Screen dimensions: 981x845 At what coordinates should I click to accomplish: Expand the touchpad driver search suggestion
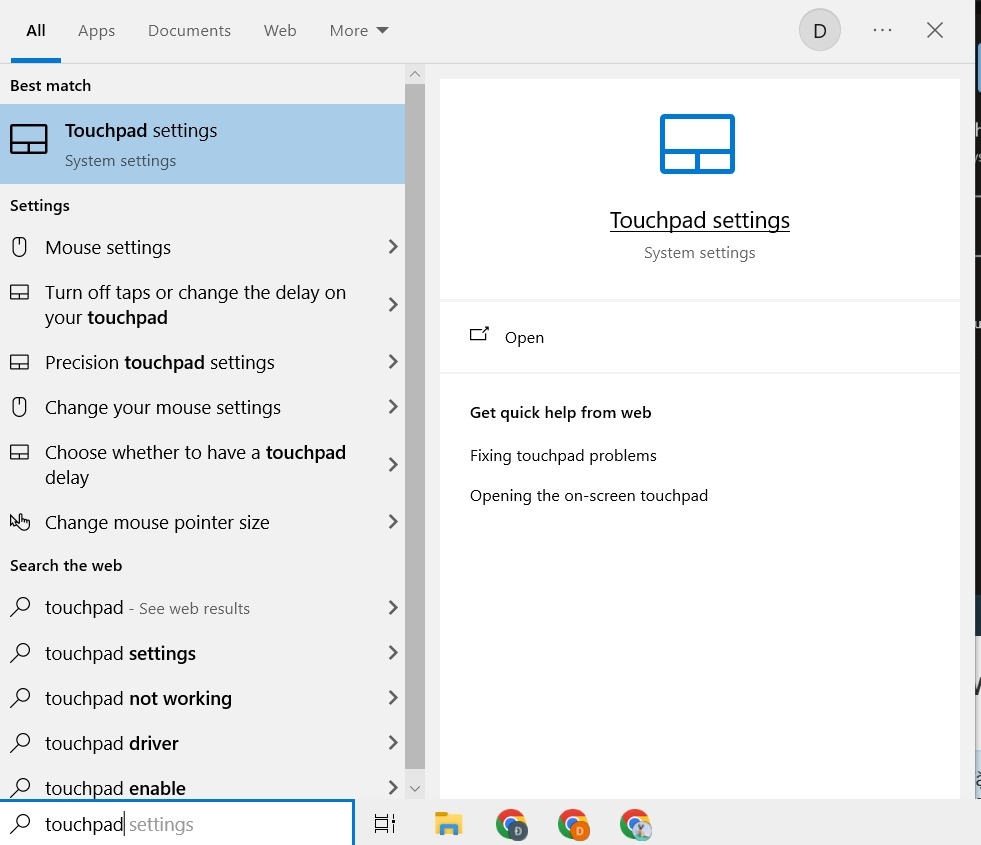tap(113, 743)
